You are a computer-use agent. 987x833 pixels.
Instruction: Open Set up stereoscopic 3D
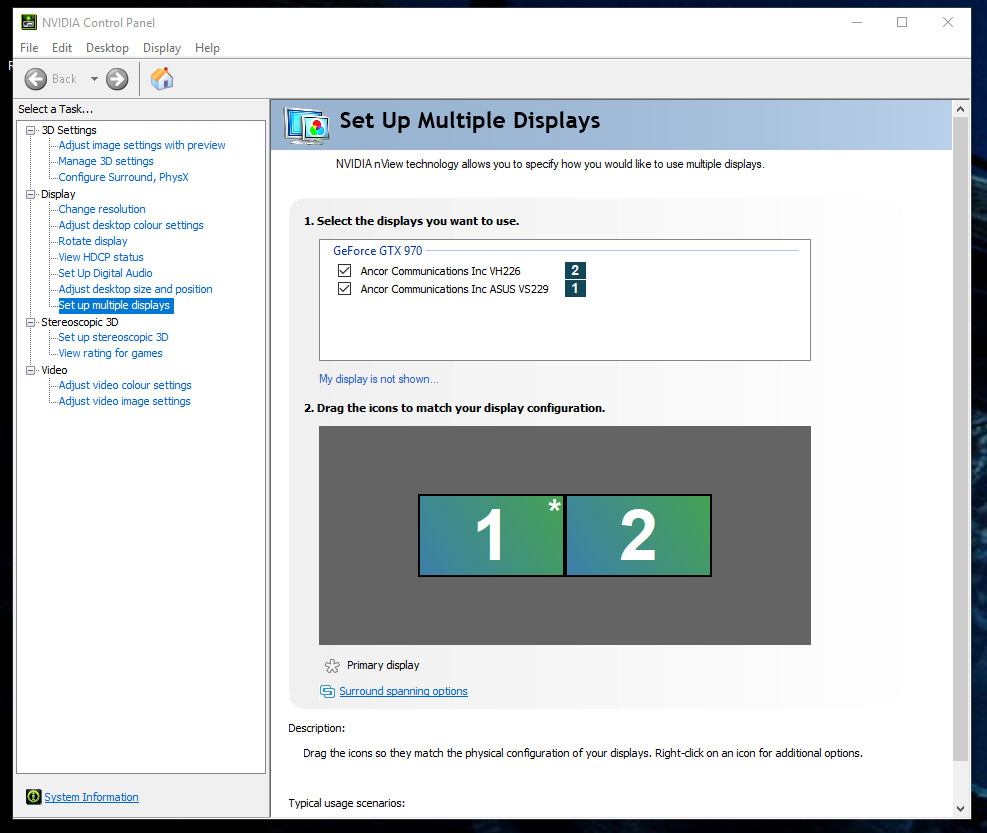click(x=113, y=337)
